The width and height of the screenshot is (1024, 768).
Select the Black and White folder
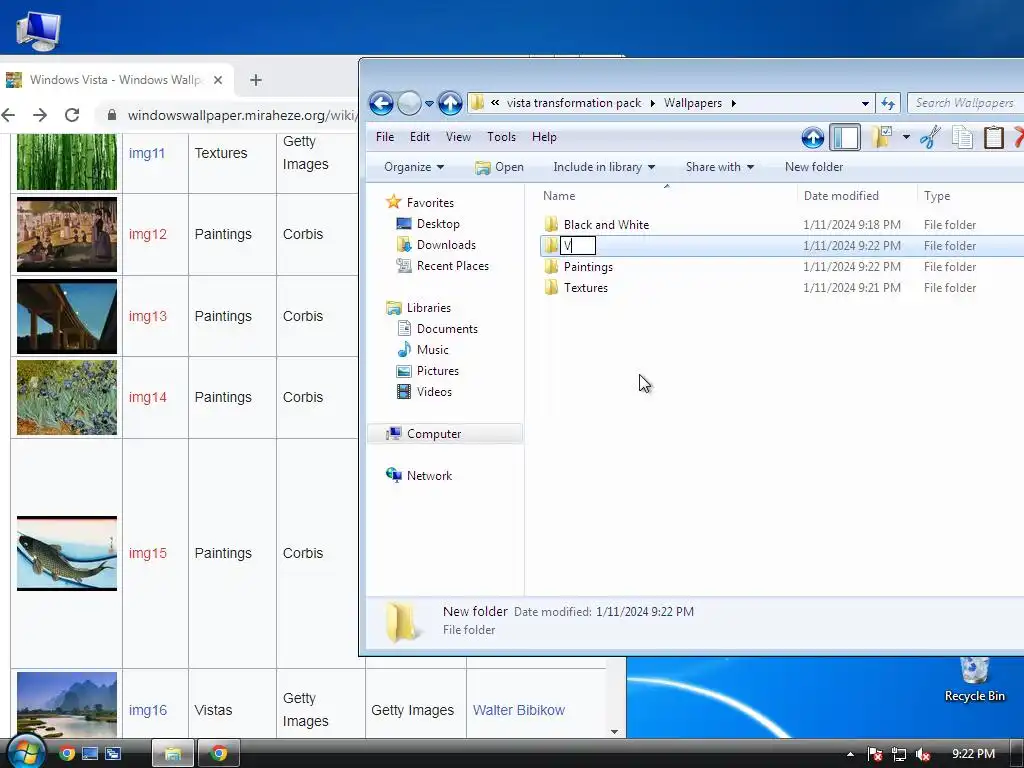(x=606, y=225)
